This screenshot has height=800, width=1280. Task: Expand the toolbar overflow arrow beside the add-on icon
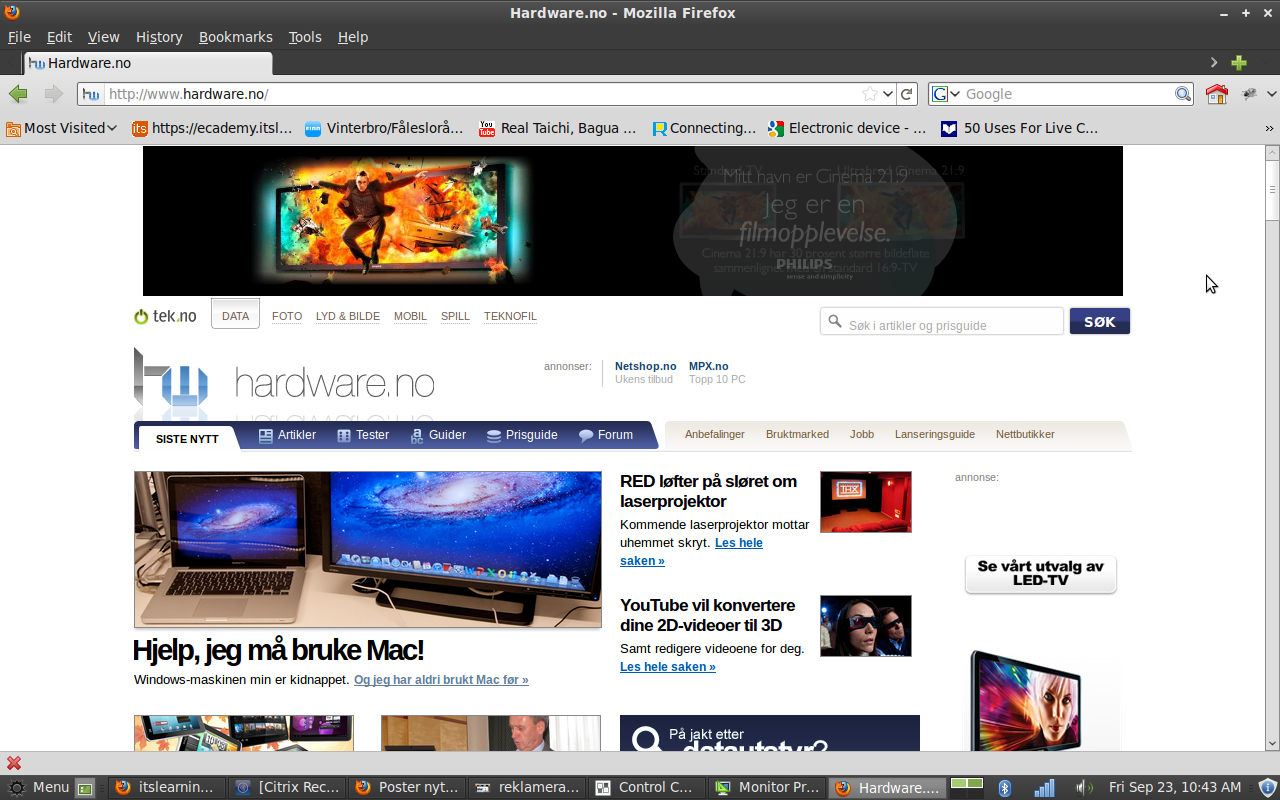(x=1272, y=94)
